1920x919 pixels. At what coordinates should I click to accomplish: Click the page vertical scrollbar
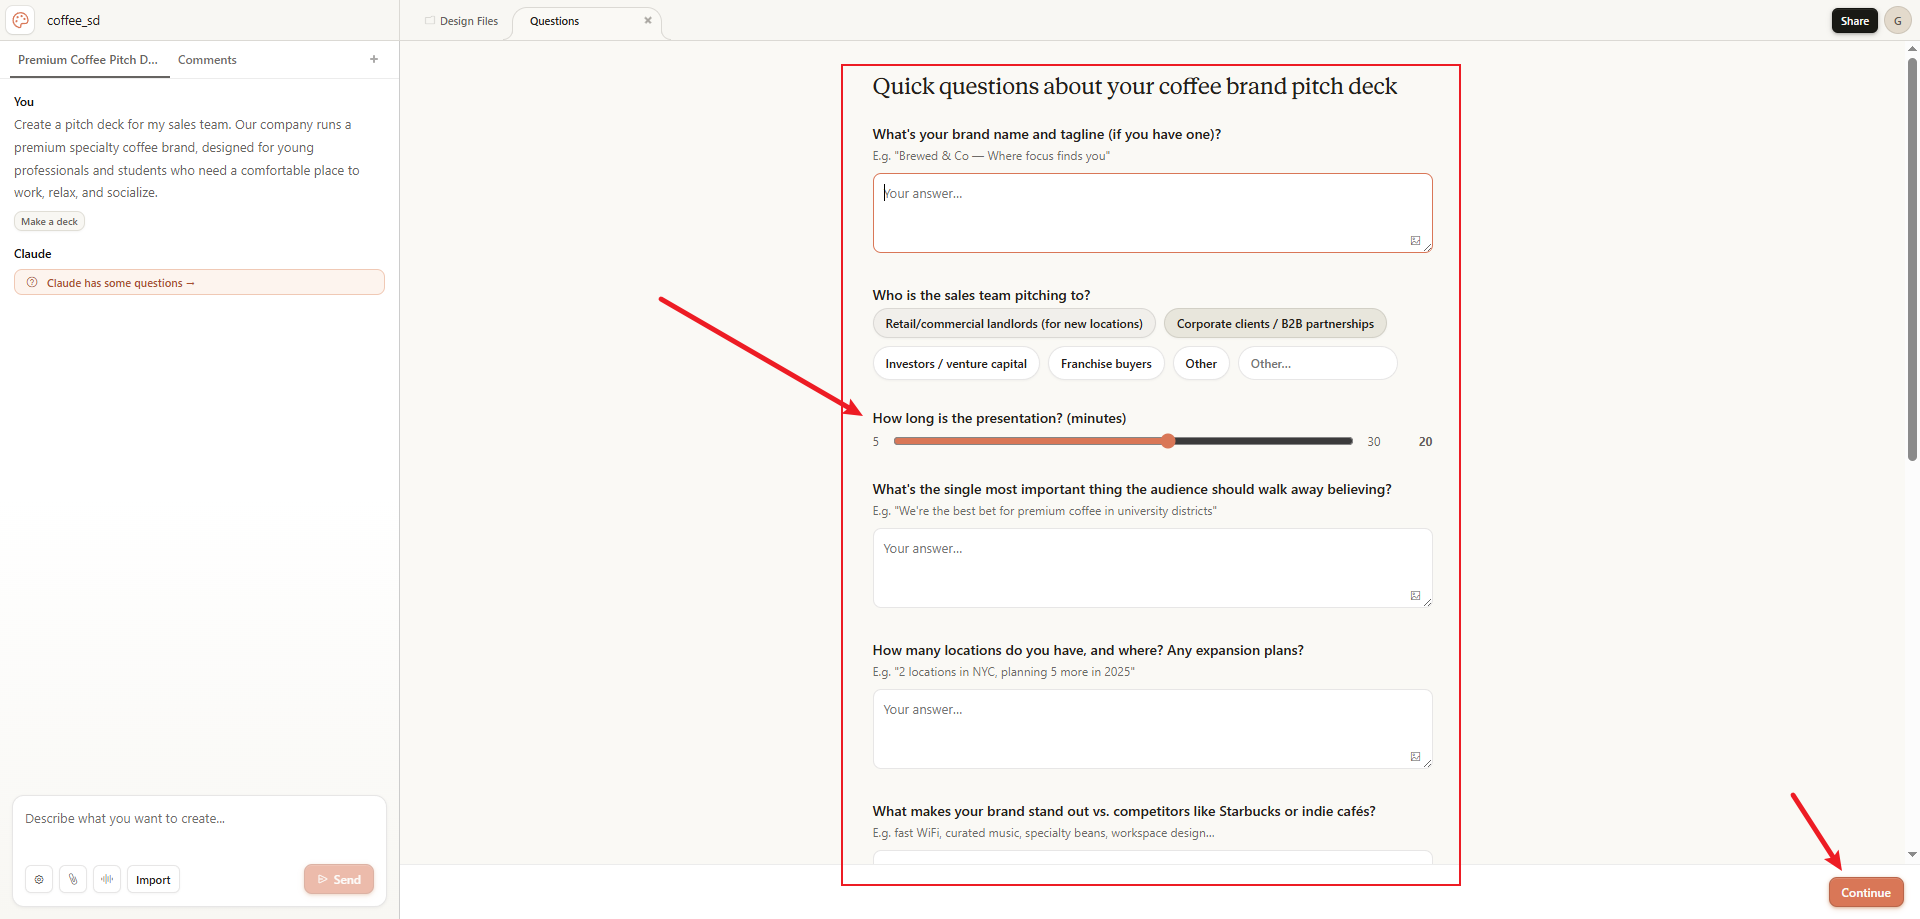(1912, 259)
